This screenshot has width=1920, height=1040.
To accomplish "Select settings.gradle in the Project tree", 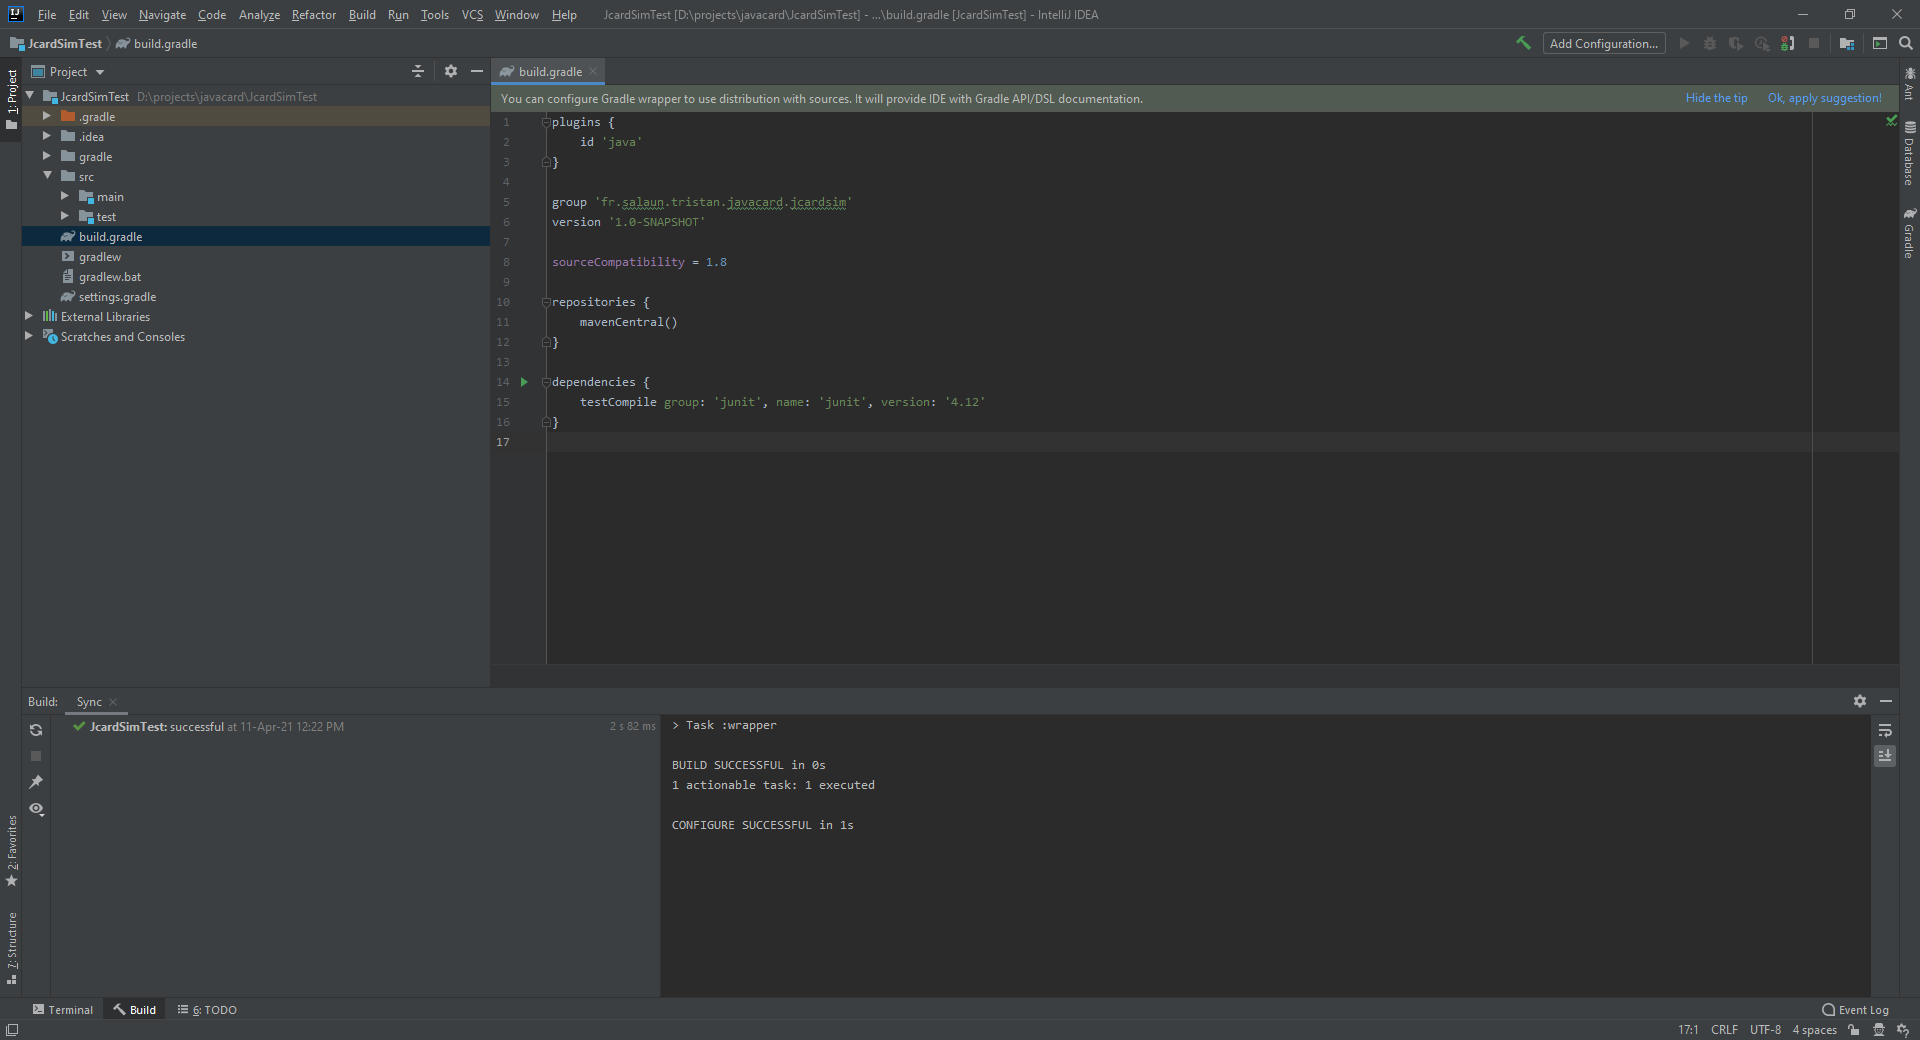I will pos(117,297).
